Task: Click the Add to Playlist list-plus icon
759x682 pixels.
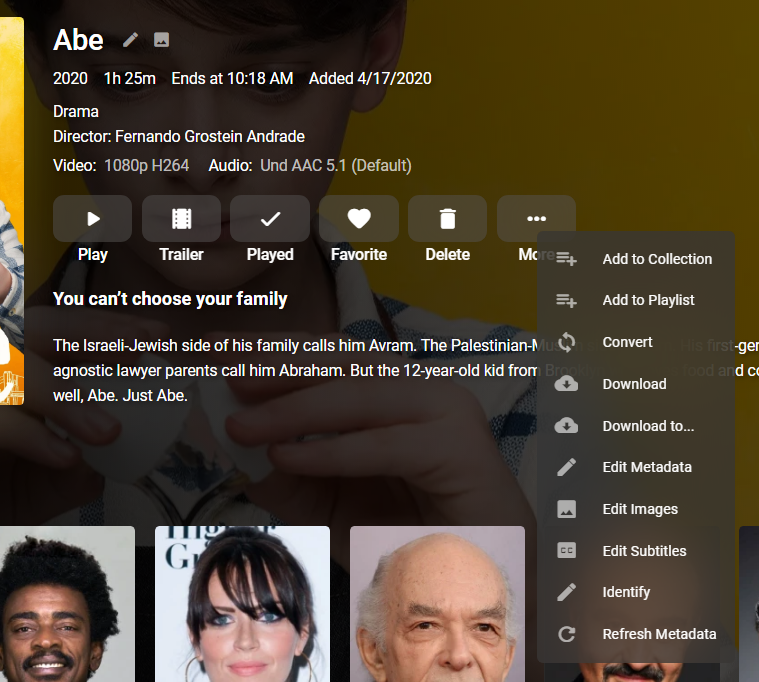Action: coord(566,301)
